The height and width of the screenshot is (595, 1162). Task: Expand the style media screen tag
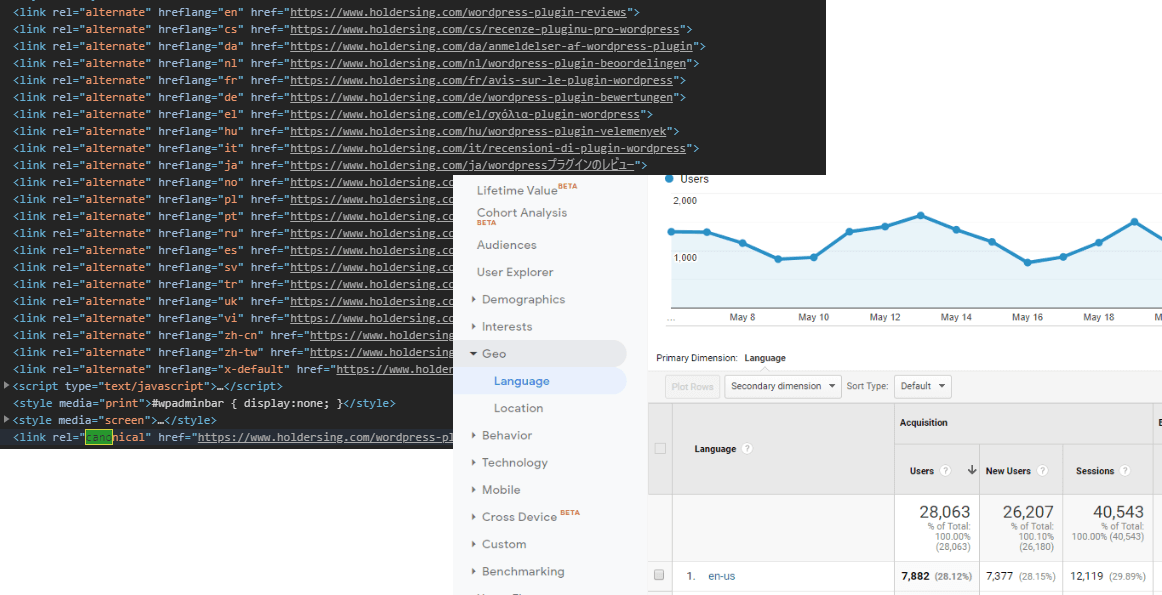pyautogui.click(x=7, y=420)
